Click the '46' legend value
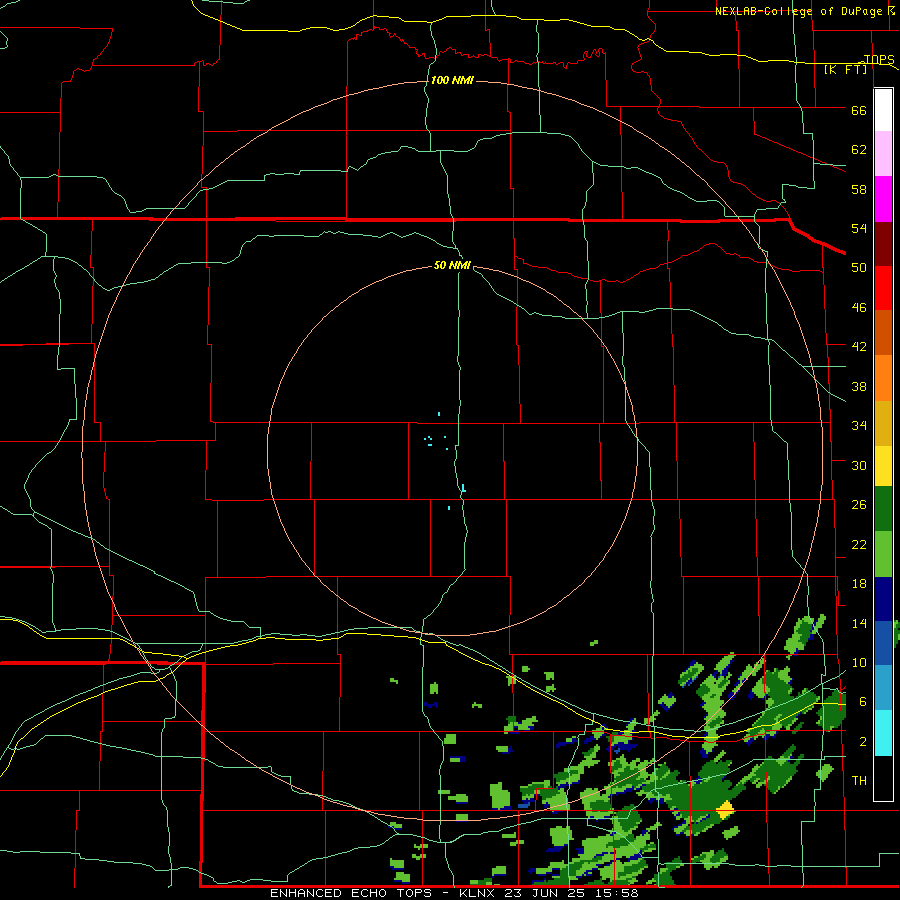 tap(859, 308)
